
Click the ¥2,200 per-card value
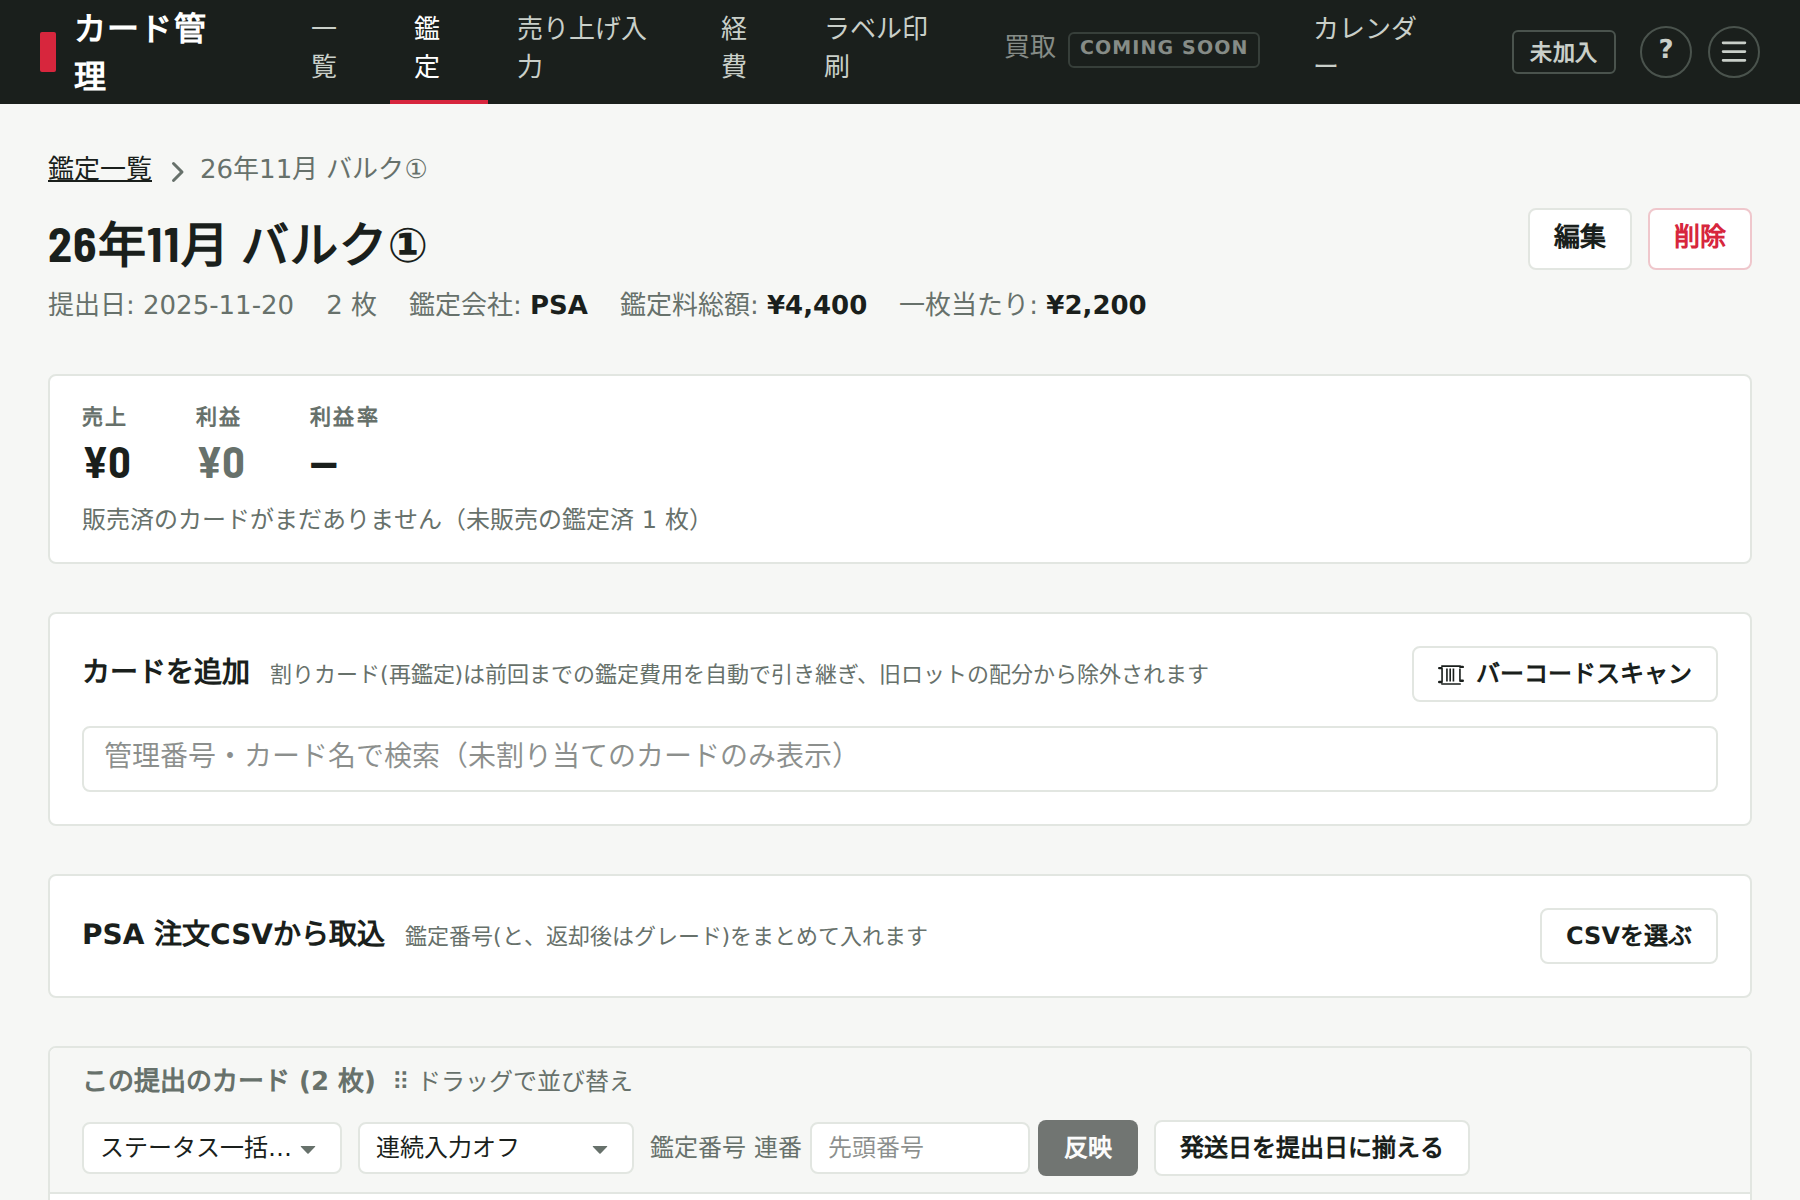tap(1096, 305)
